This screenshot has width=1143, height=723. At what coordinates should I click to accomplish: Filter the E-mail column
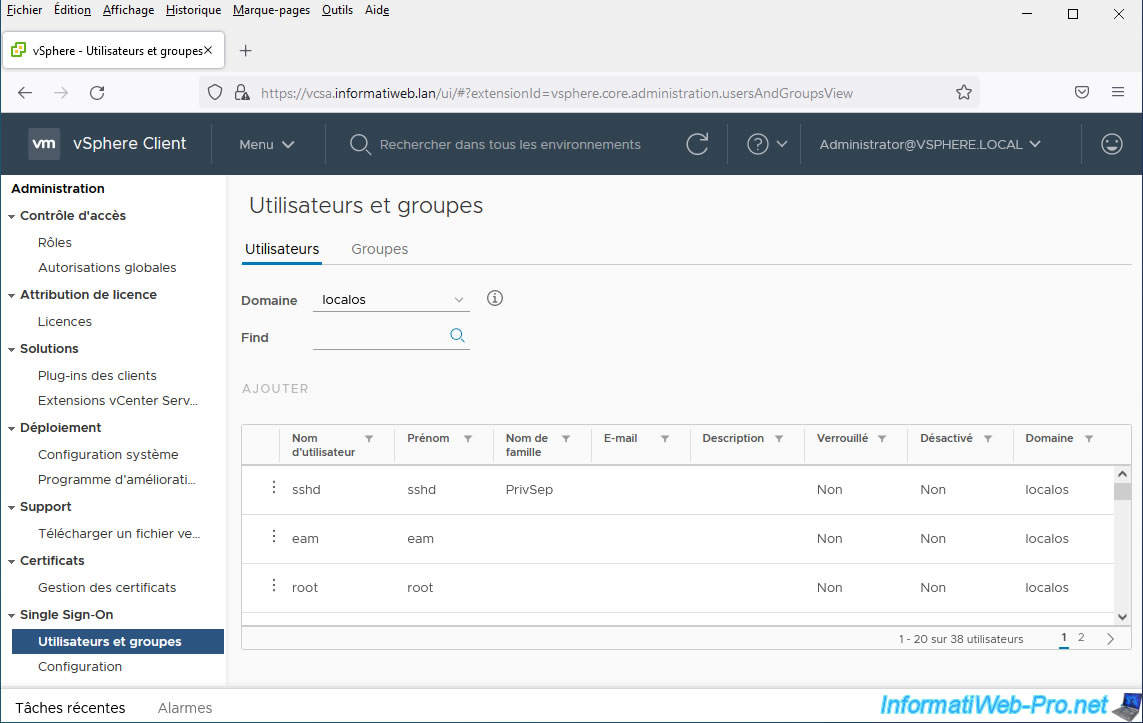[665, 439]
